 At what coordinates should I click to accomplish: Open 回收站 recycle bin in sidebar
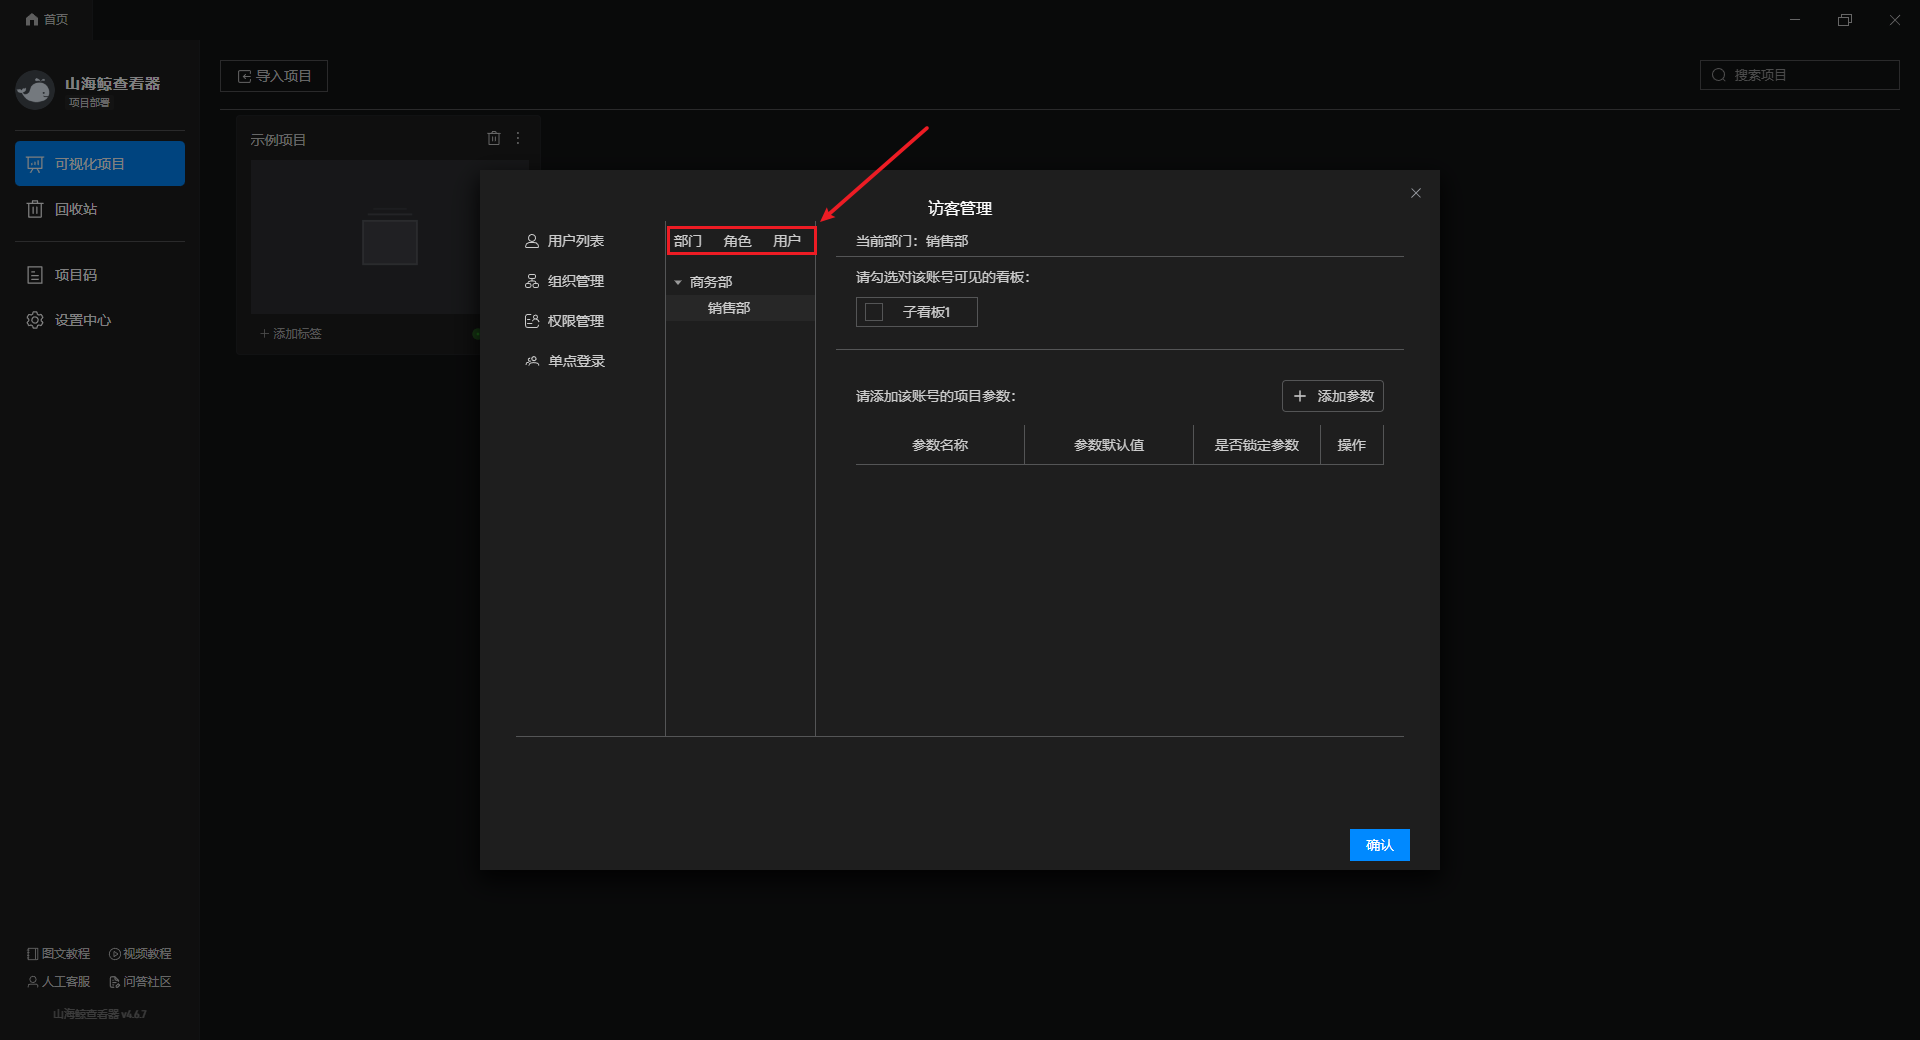75,209
